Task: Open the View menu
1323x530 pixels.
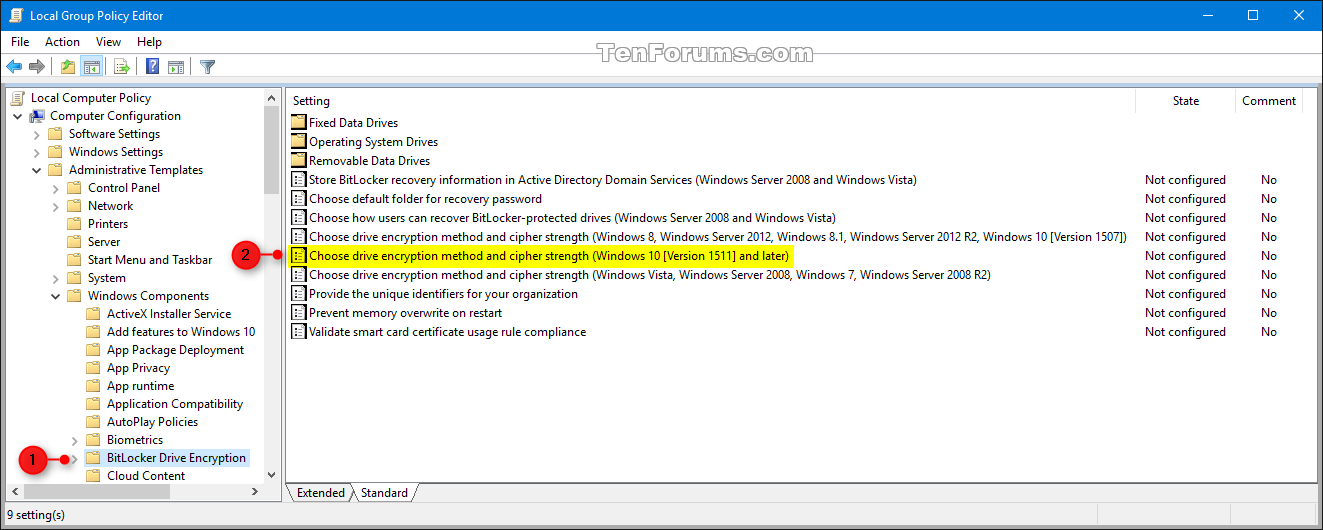Action: [108, 42]
